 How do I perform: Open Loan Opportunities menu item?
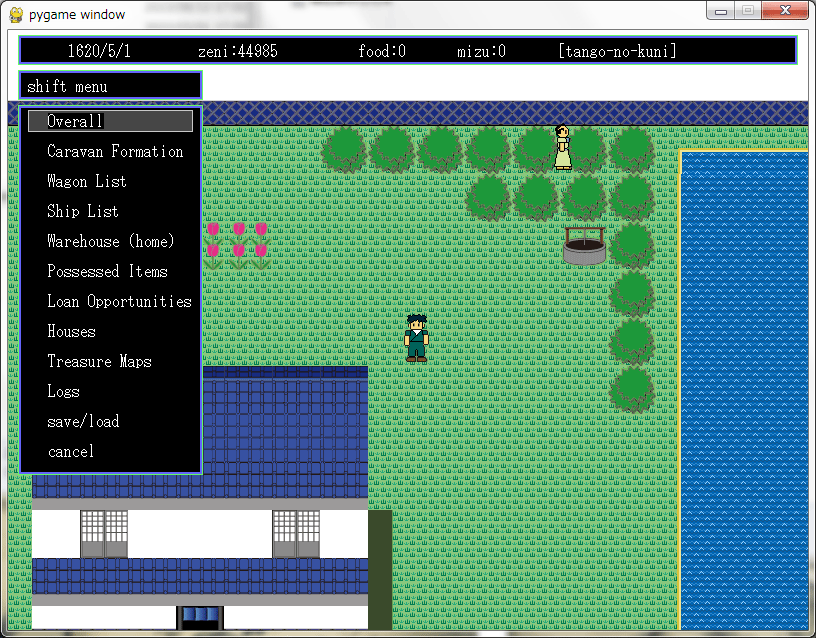[x=119, y=301]
